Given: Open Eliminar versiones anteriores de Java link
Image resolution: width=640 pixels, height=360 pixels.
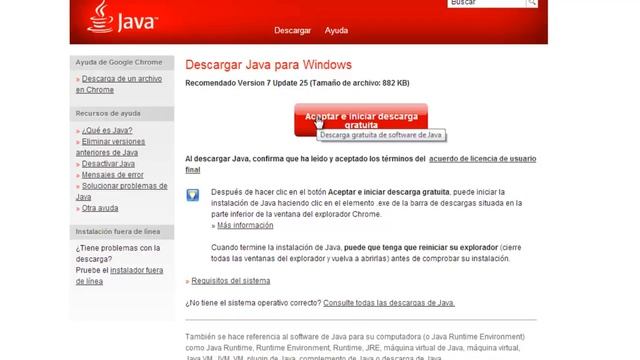Looking at the screenshot, I should (110, 147).
